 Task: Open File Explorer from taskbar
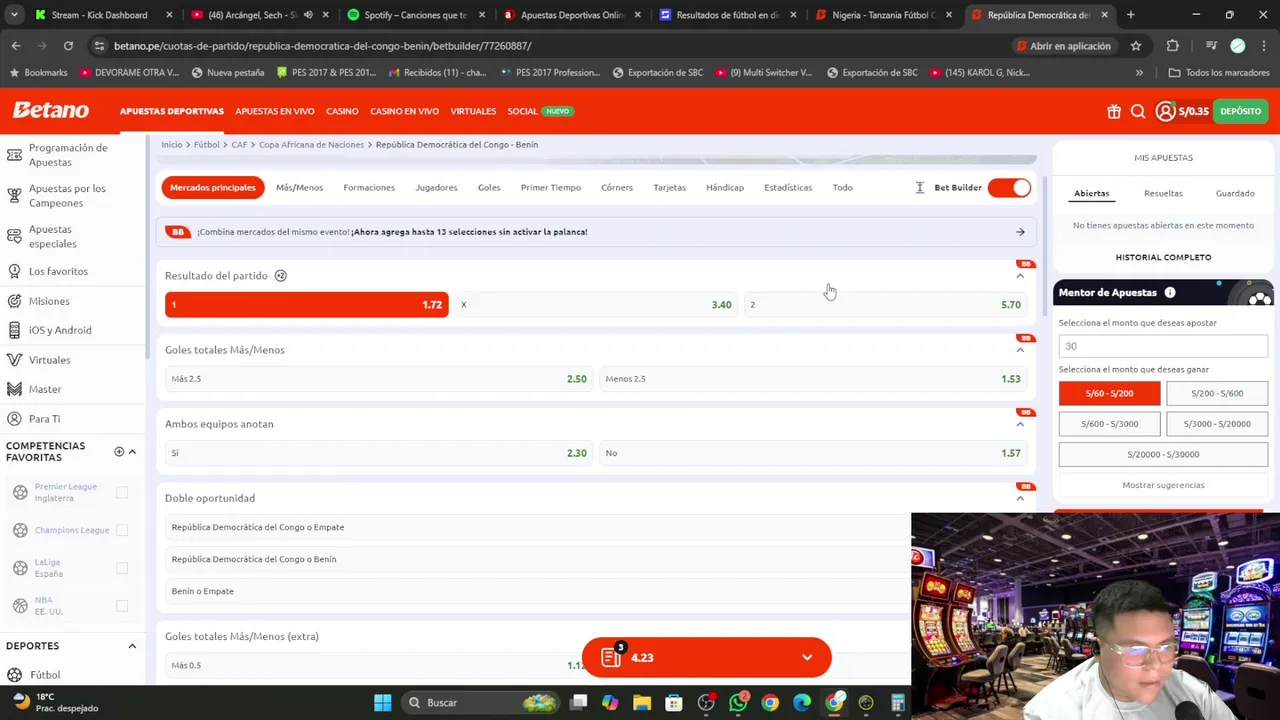(642, 703)
